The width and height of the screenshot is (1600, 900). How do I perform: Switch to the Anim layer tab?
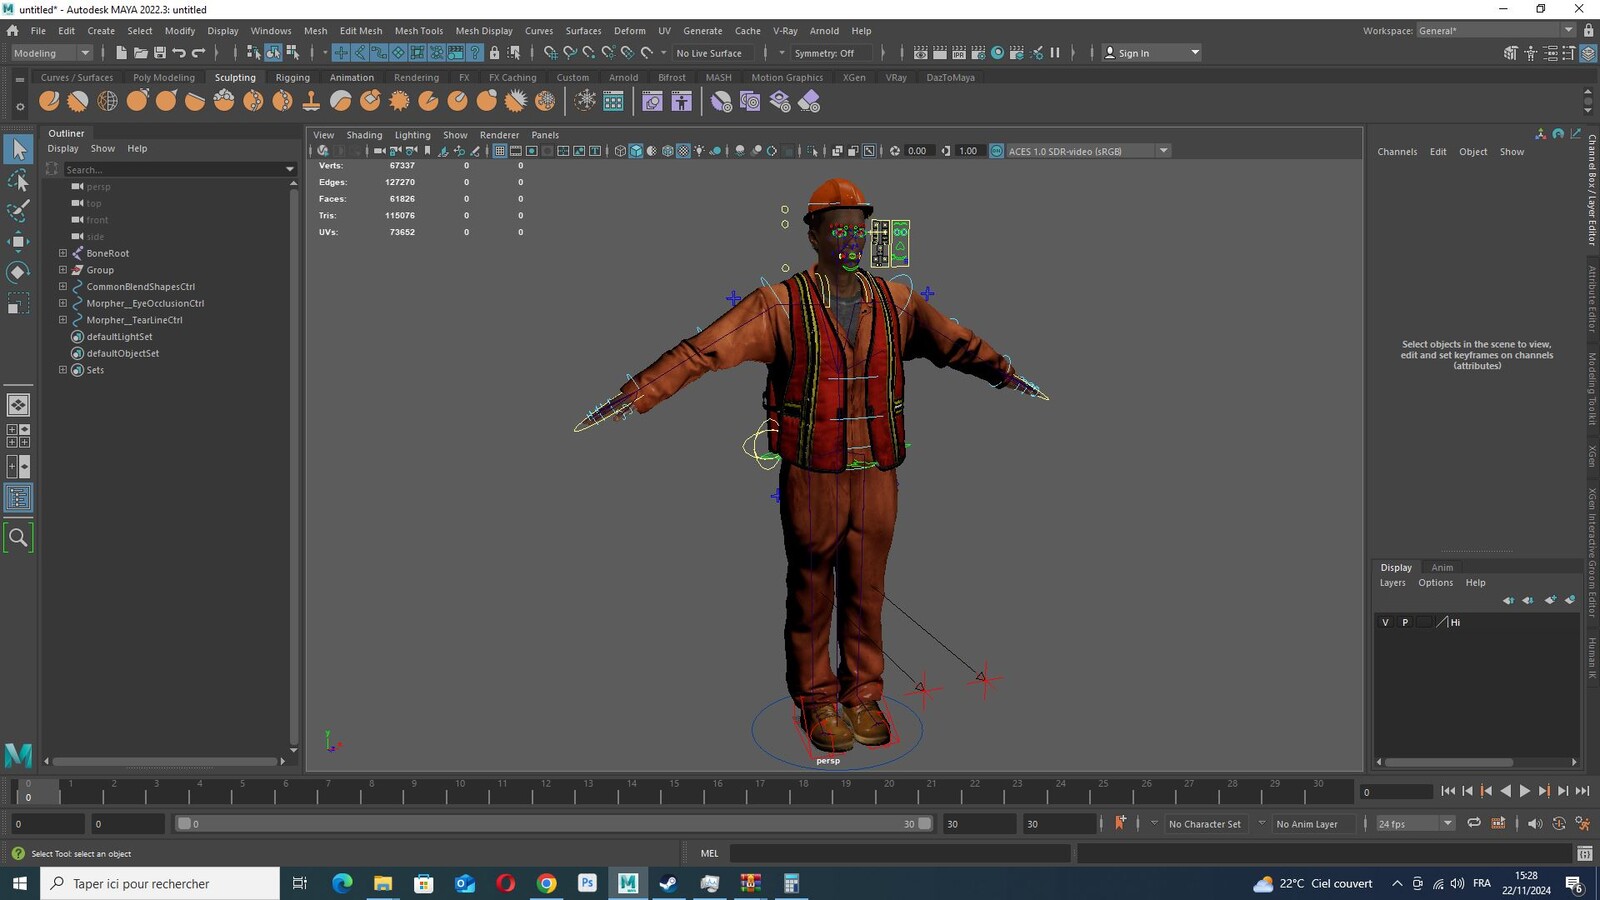[x=1442, y=567]
